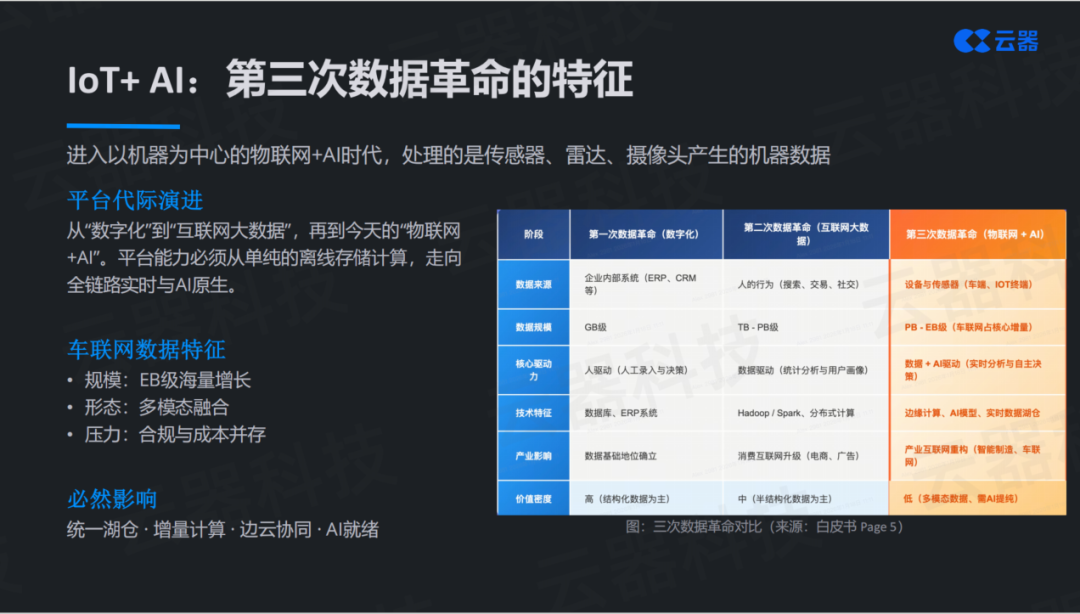This screenshot has width=1080, height=614.
Task: Click heading "车联网数据特征"
Action: coord(146,349)
